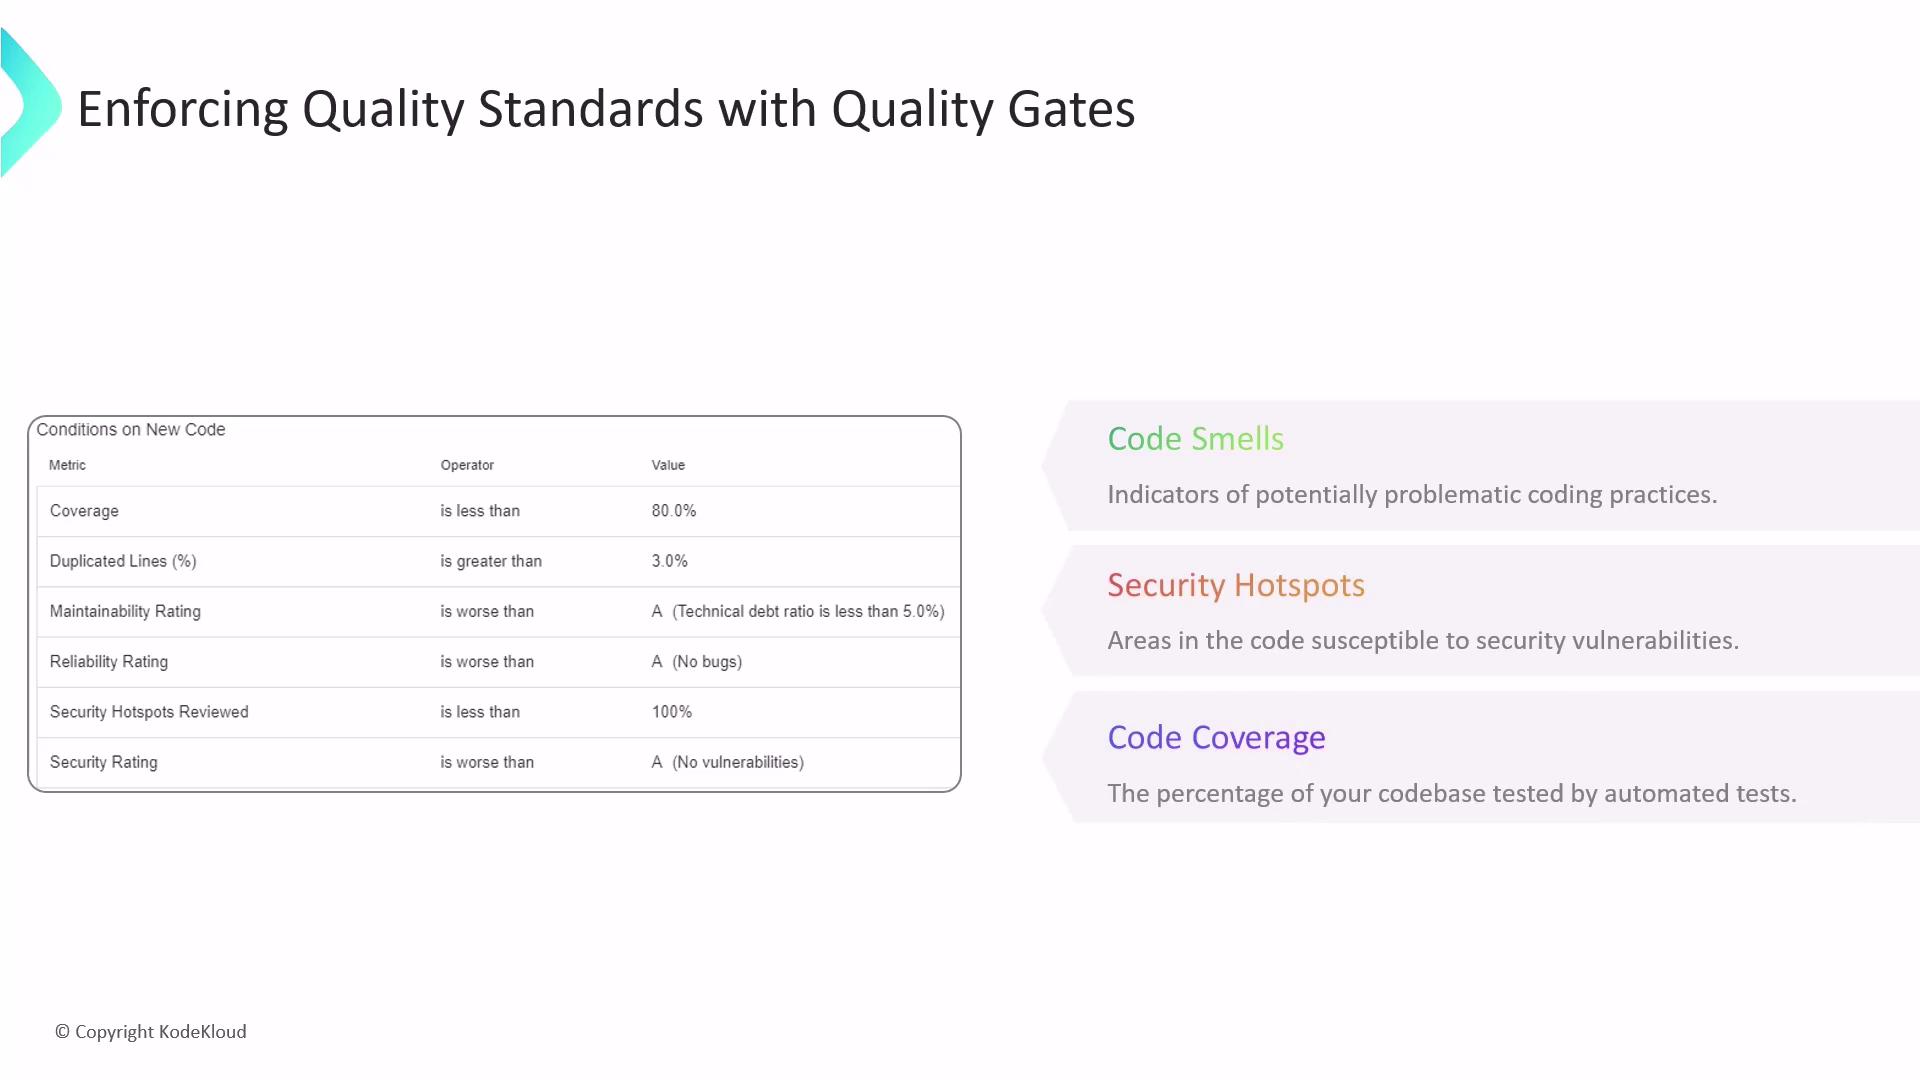The image size is (1920, 1080).
Task: Click the slide title about Quality Gates
Action: coord(606,109)
